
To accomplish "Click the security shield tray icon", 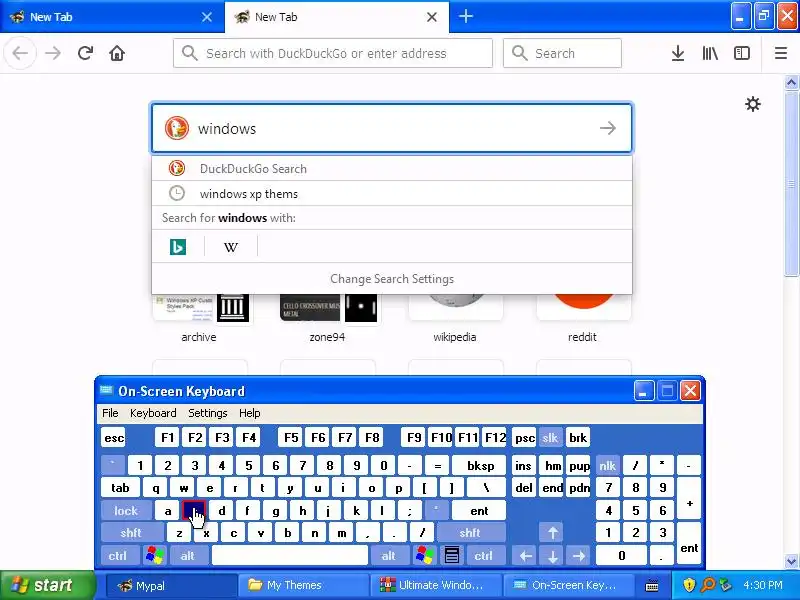I will point(689,585).
